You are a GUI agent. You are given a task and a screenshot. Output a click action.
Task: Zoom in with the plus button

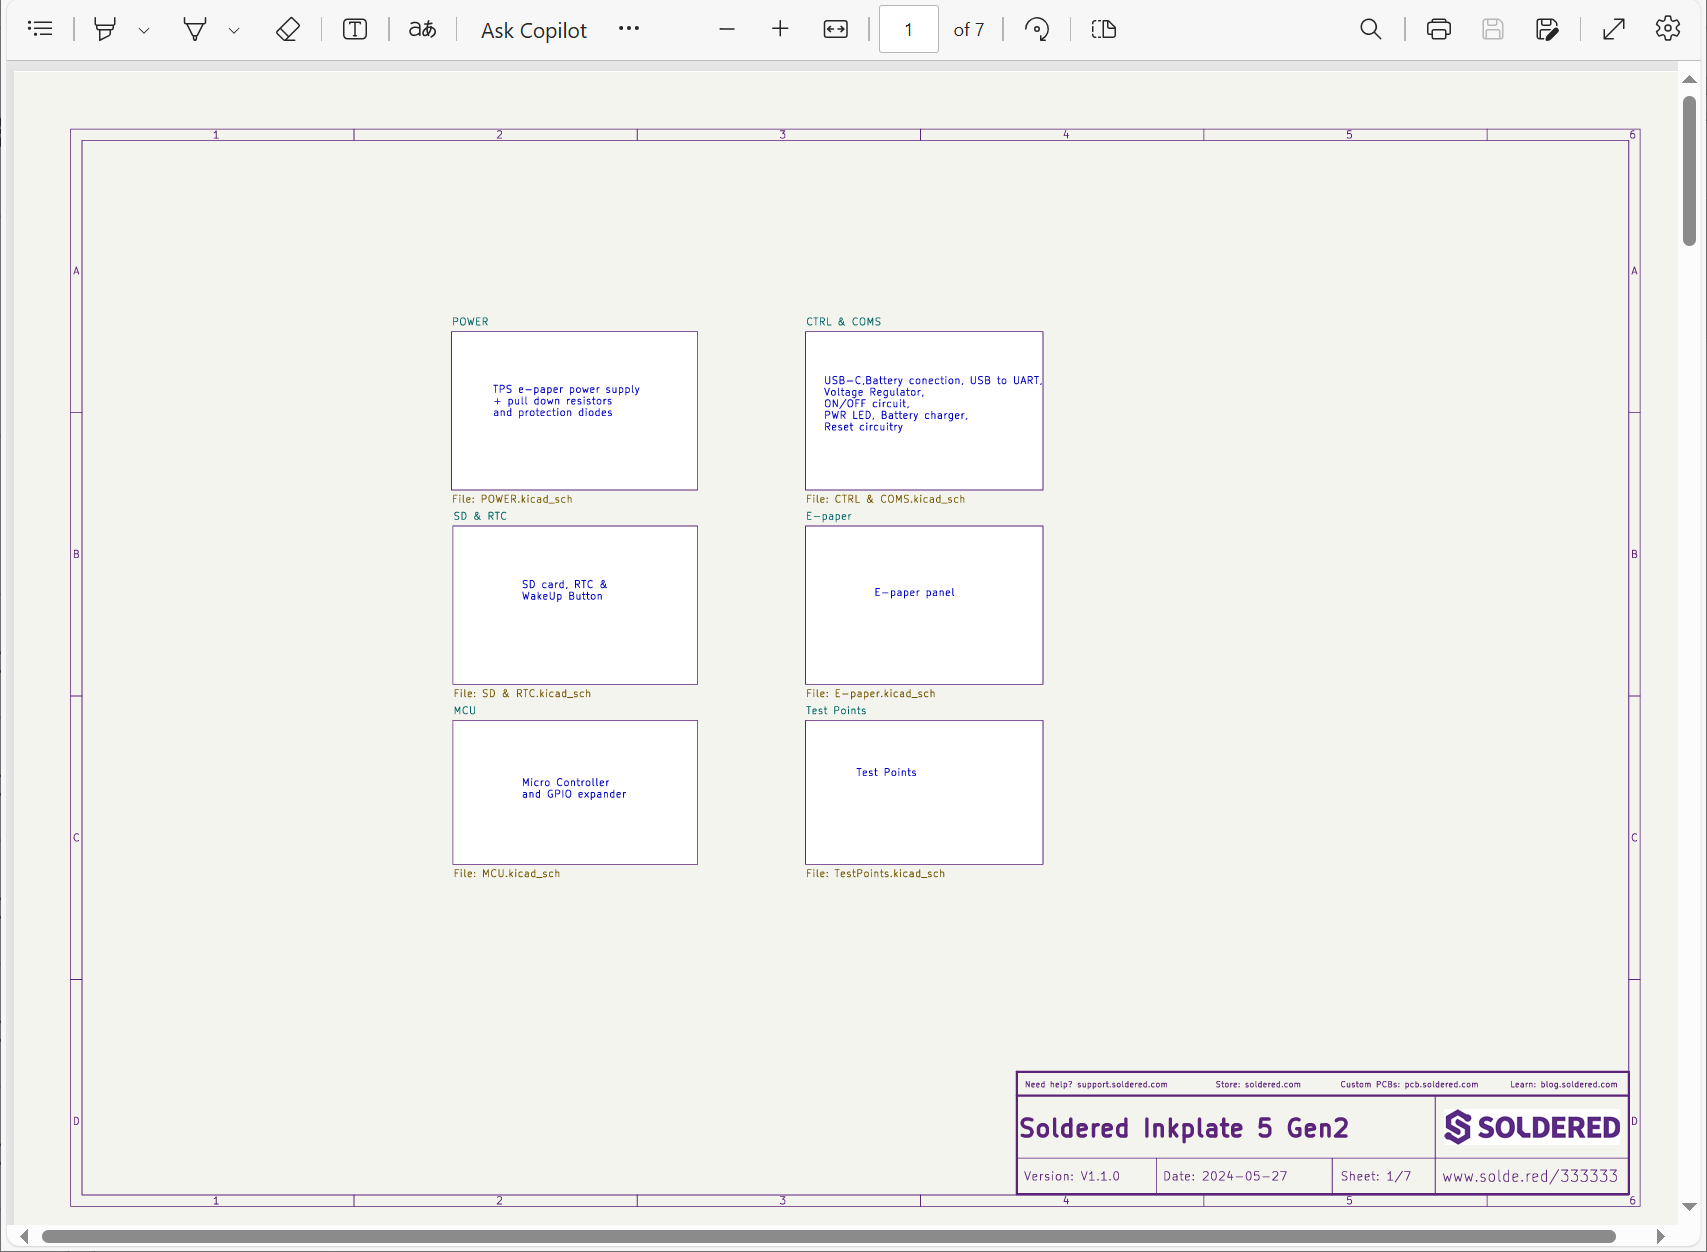pos(780,29)
